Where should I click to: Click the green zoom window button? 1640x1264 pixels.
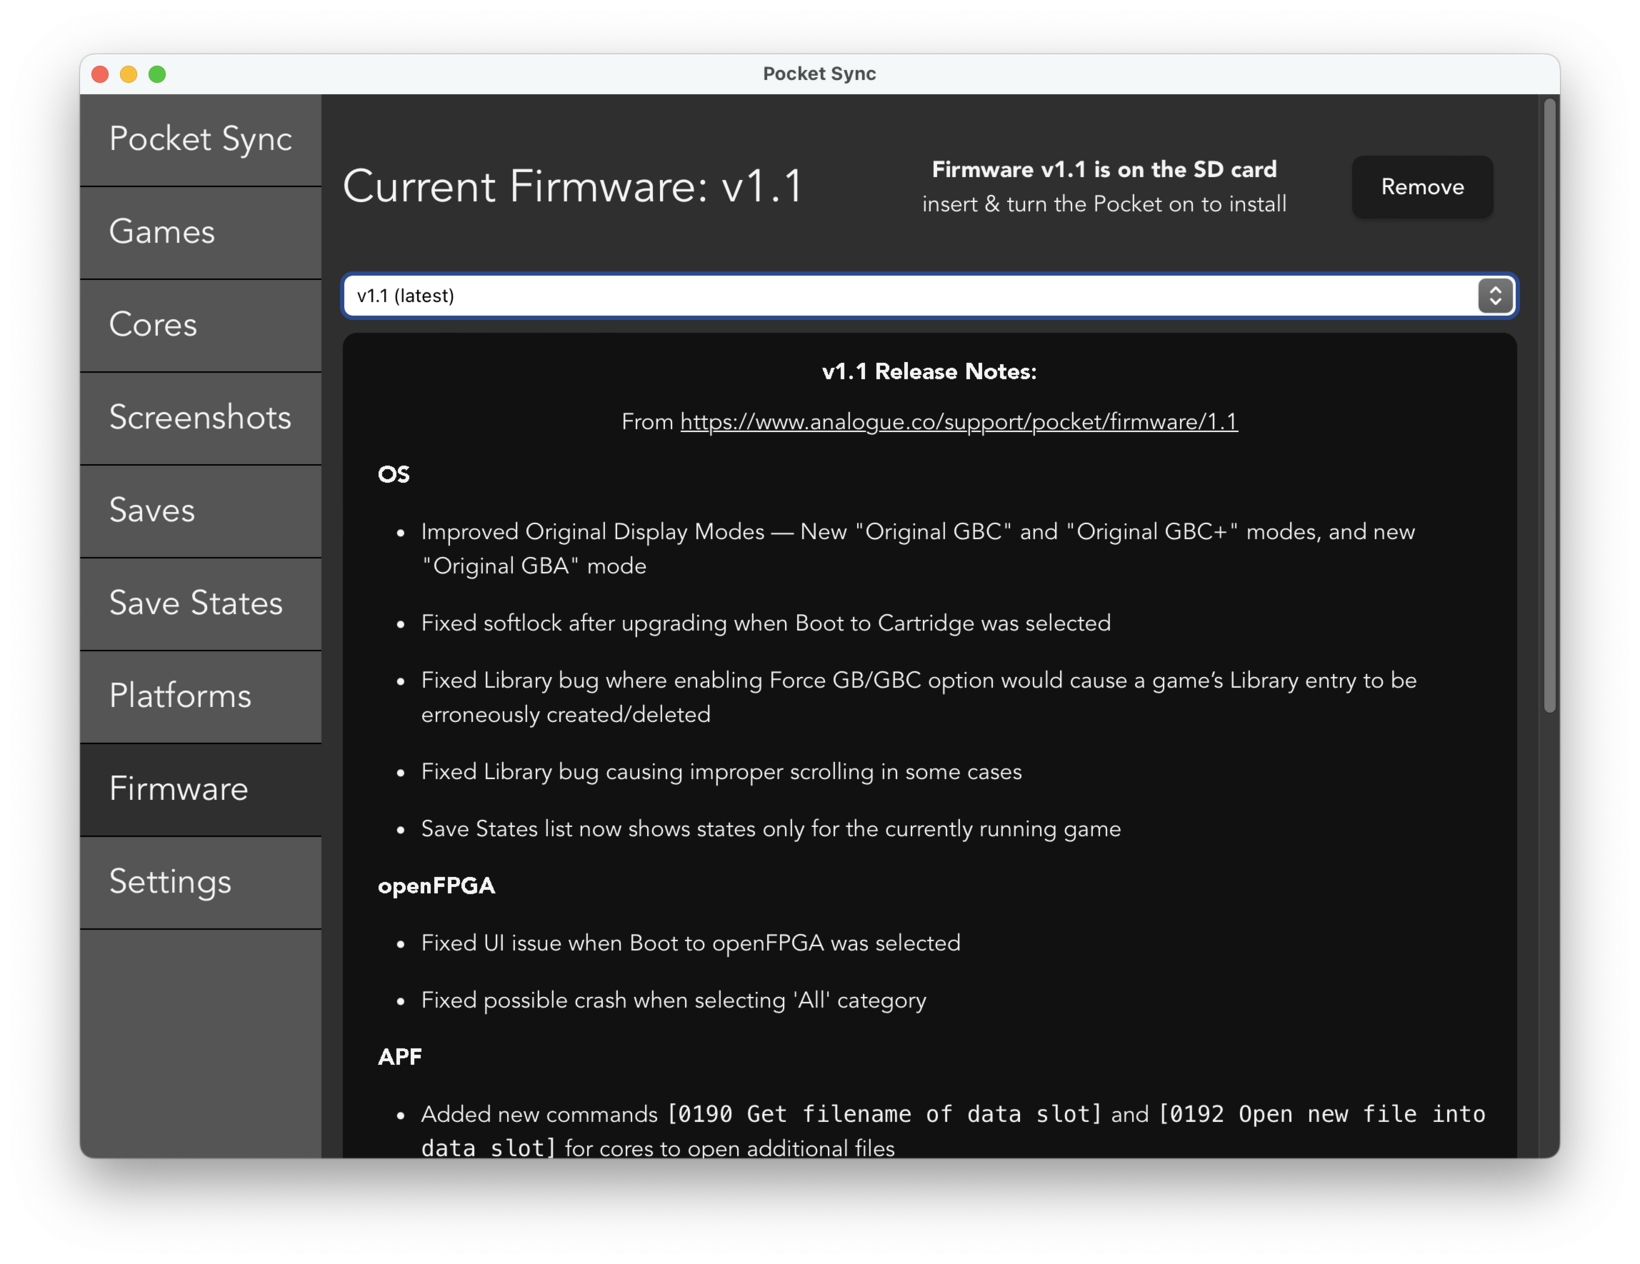click(x=157, y=74)
